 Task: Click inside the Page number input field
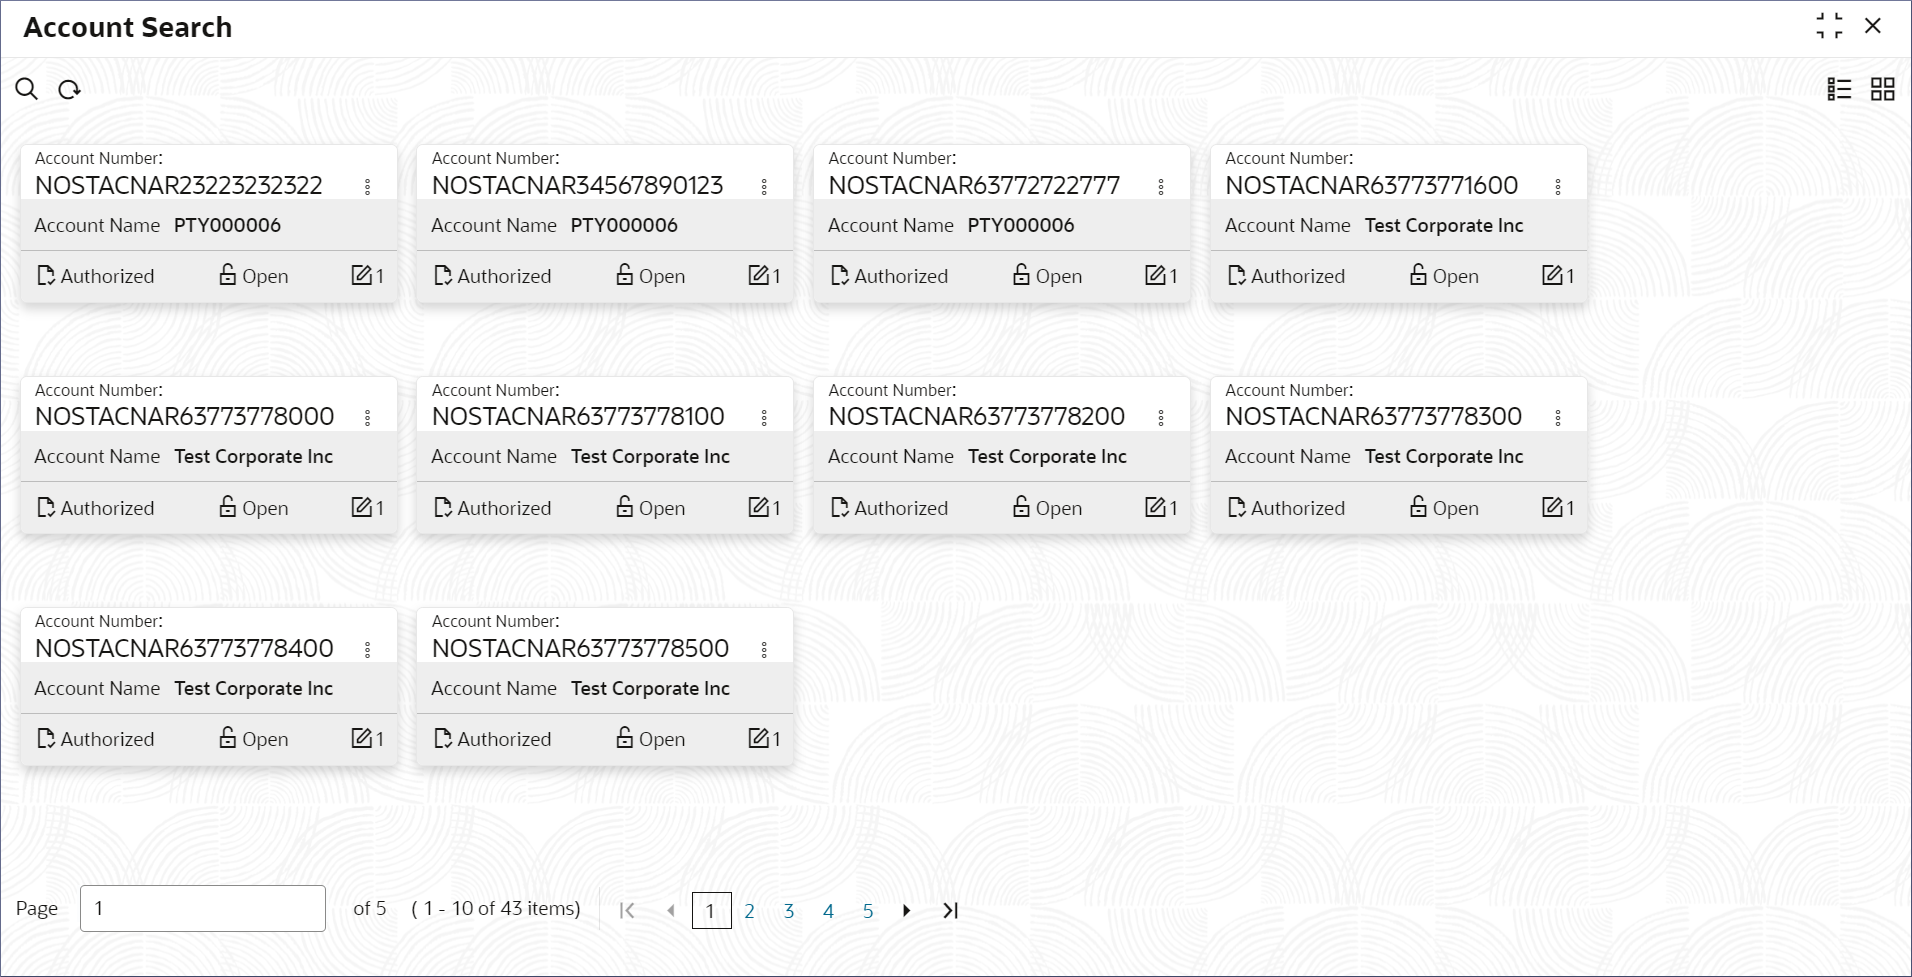click(202, 908)
